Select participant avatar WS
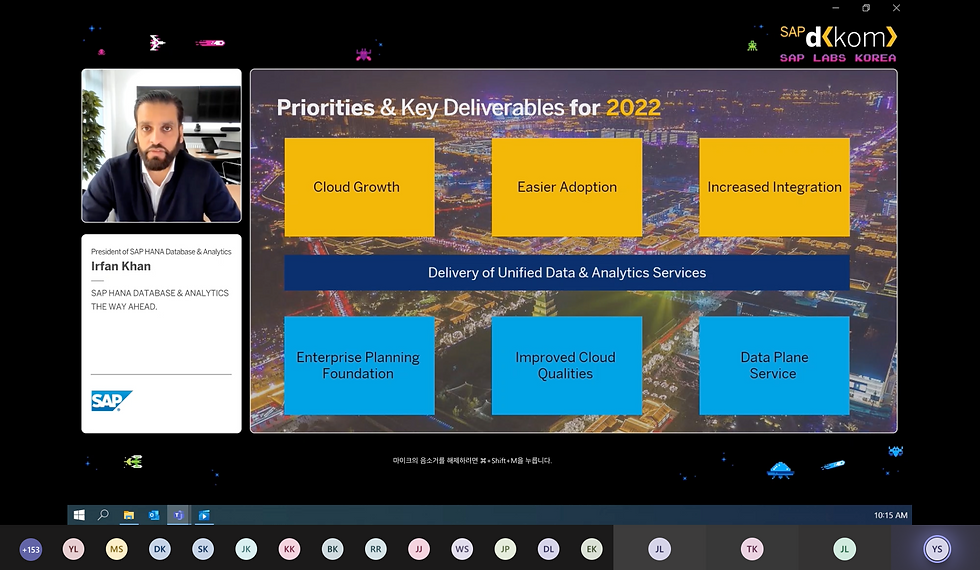This screenshot has height=570, width=980. coord(462,549)
